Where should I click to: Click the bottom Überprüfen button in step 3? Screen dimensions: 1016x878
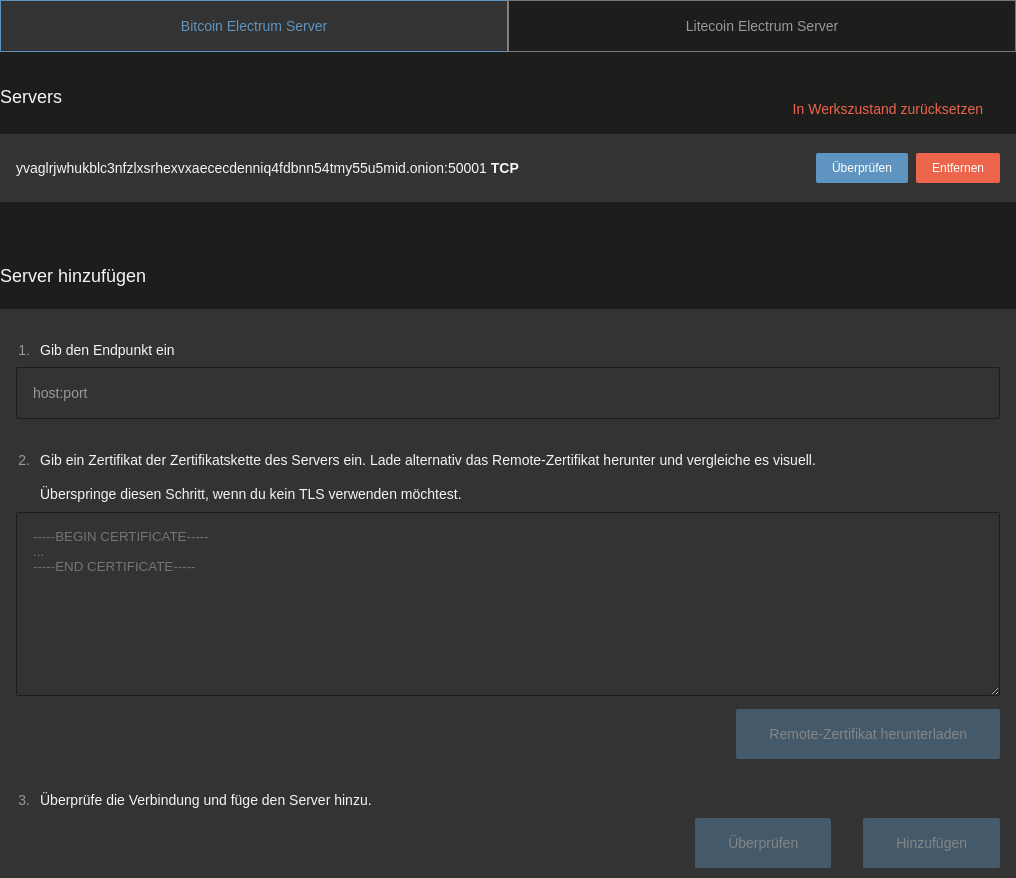tap(762, 843)
